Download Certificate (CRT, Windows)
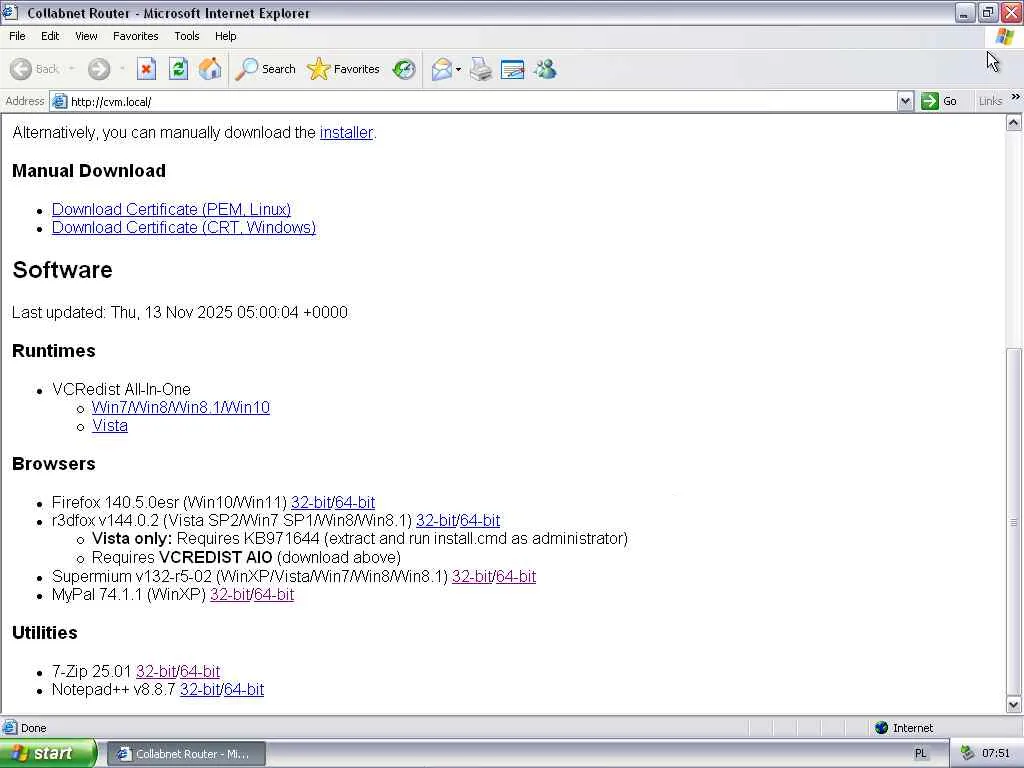 (x=184, y=227)
